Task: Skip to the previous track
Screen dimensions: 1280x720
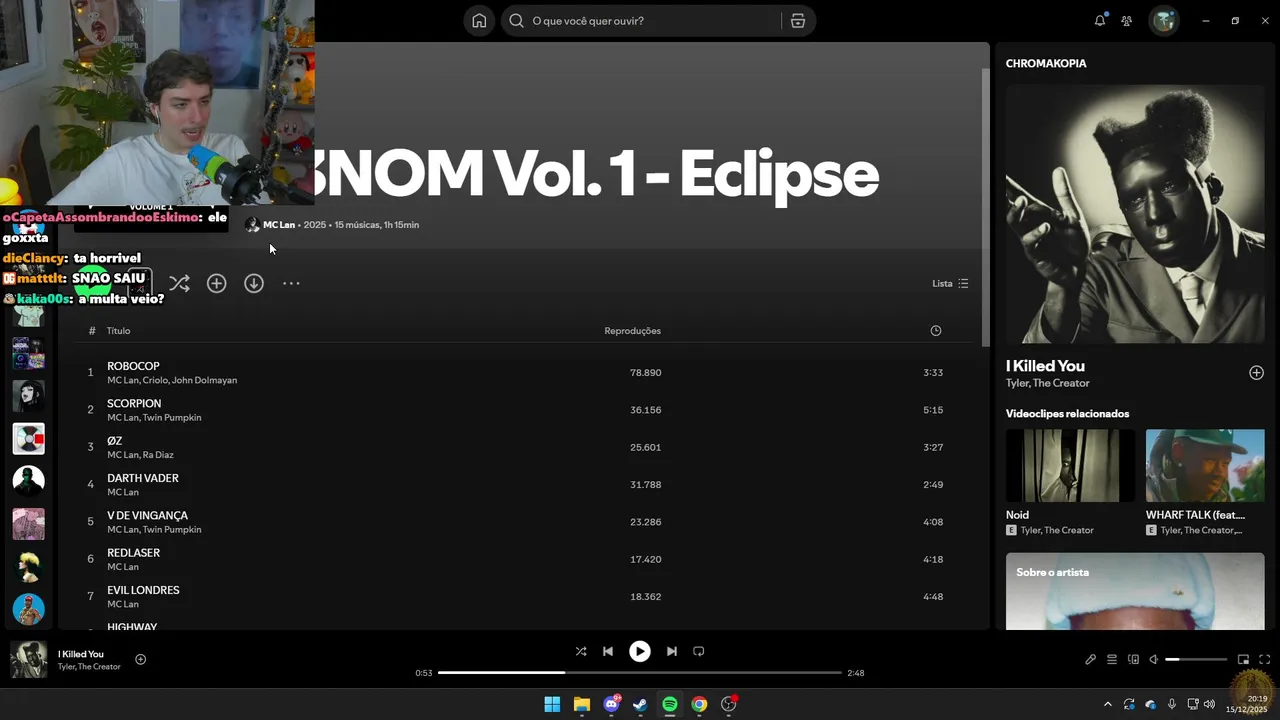Action: (608, 651)
